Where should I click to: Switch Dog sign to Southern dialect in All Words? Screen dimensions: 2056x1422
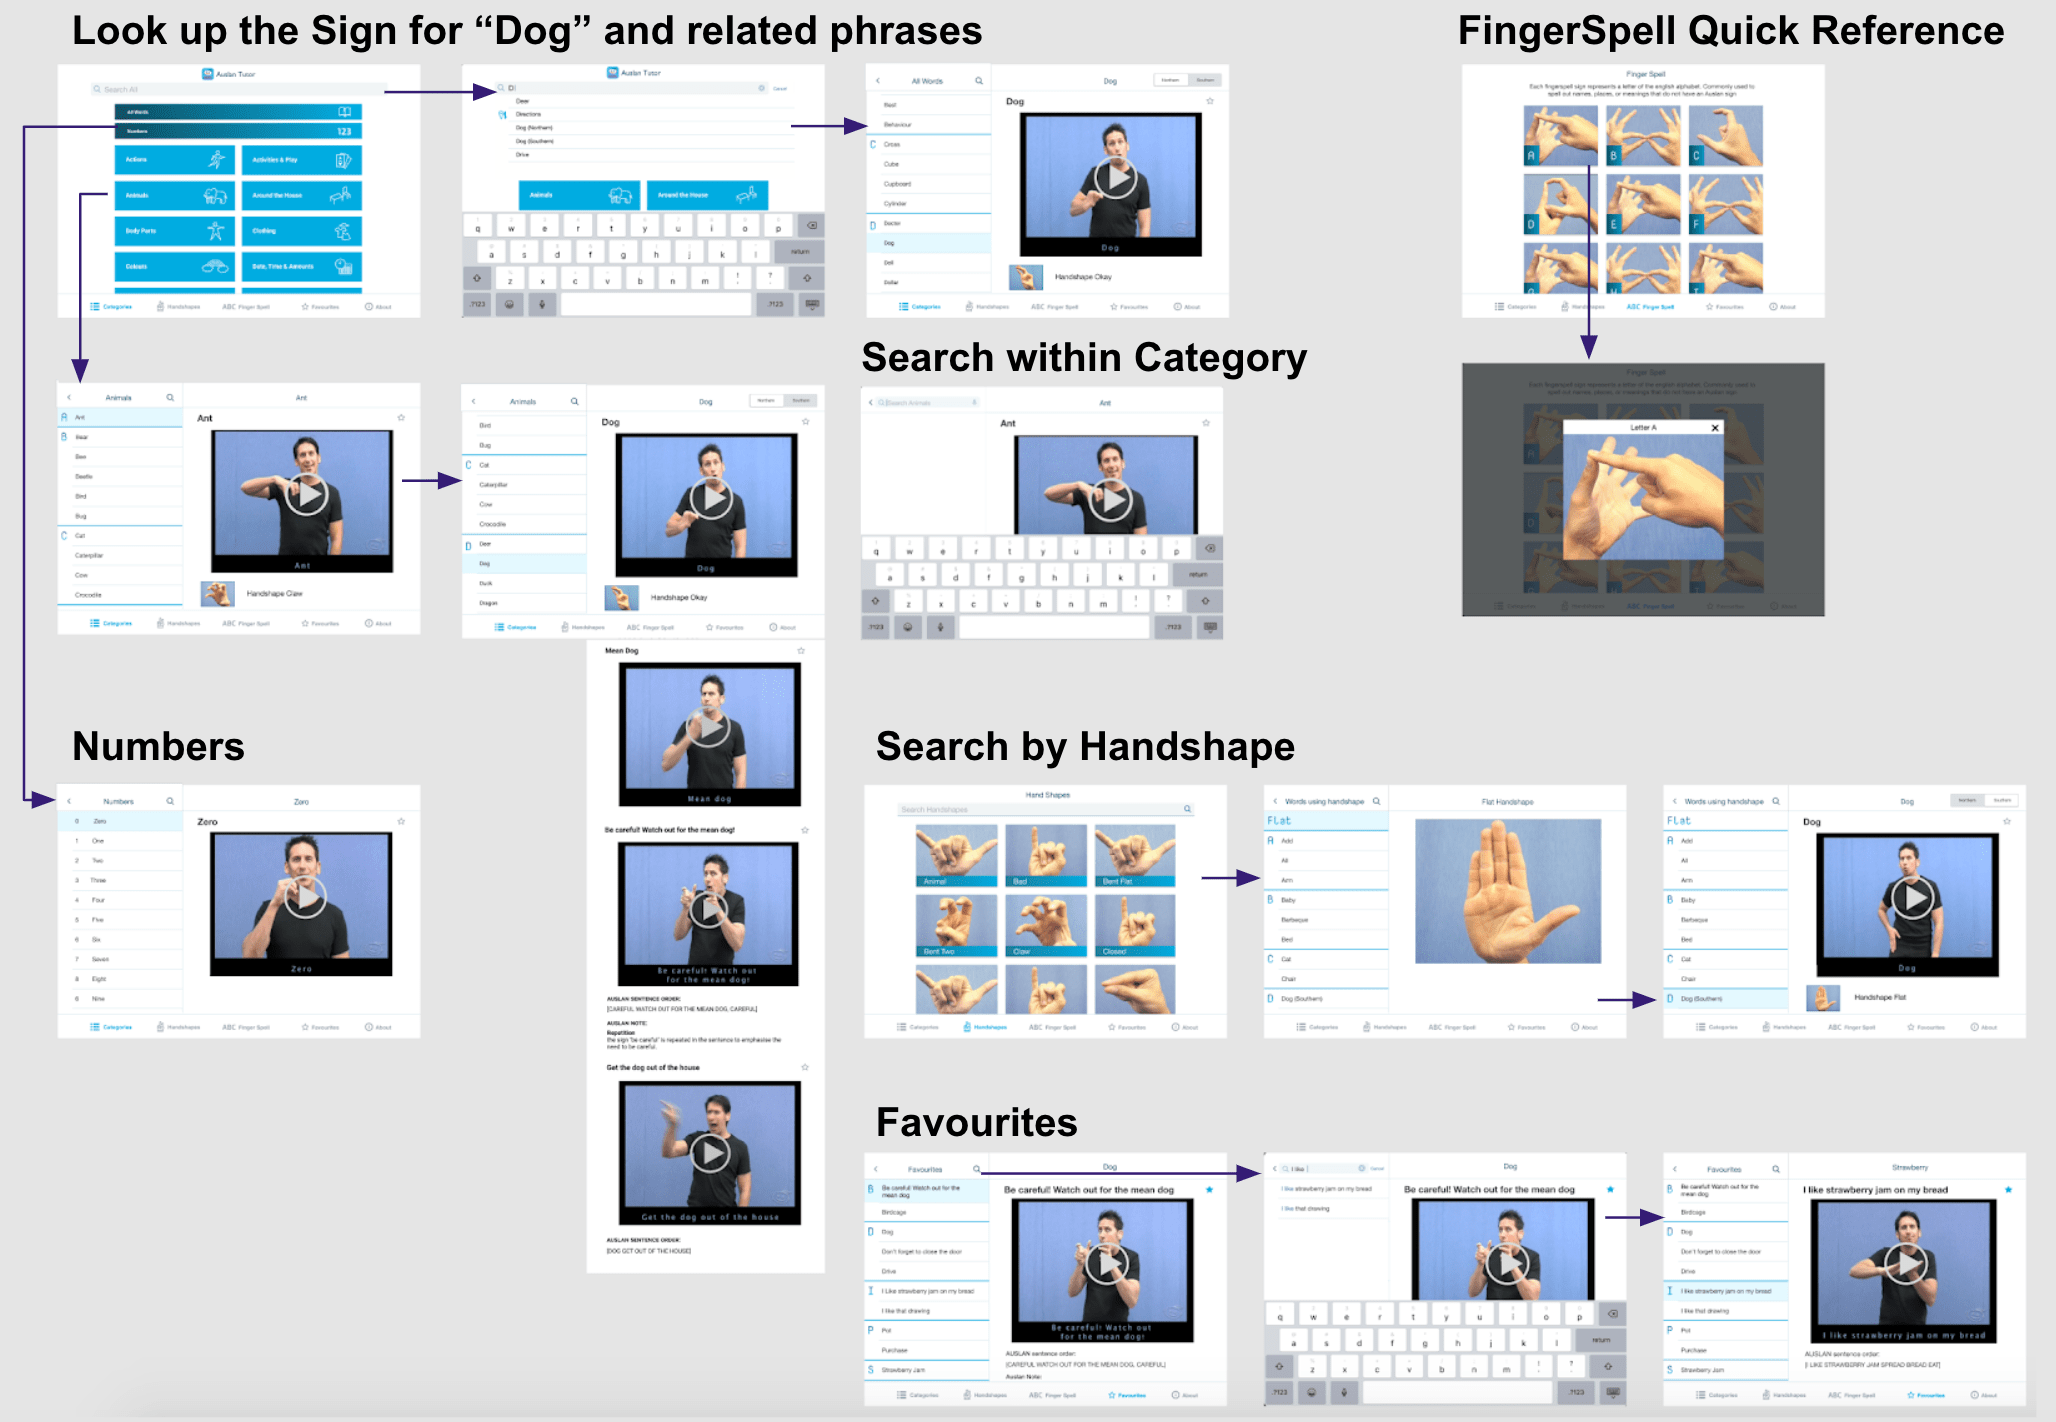(1205, 80)
